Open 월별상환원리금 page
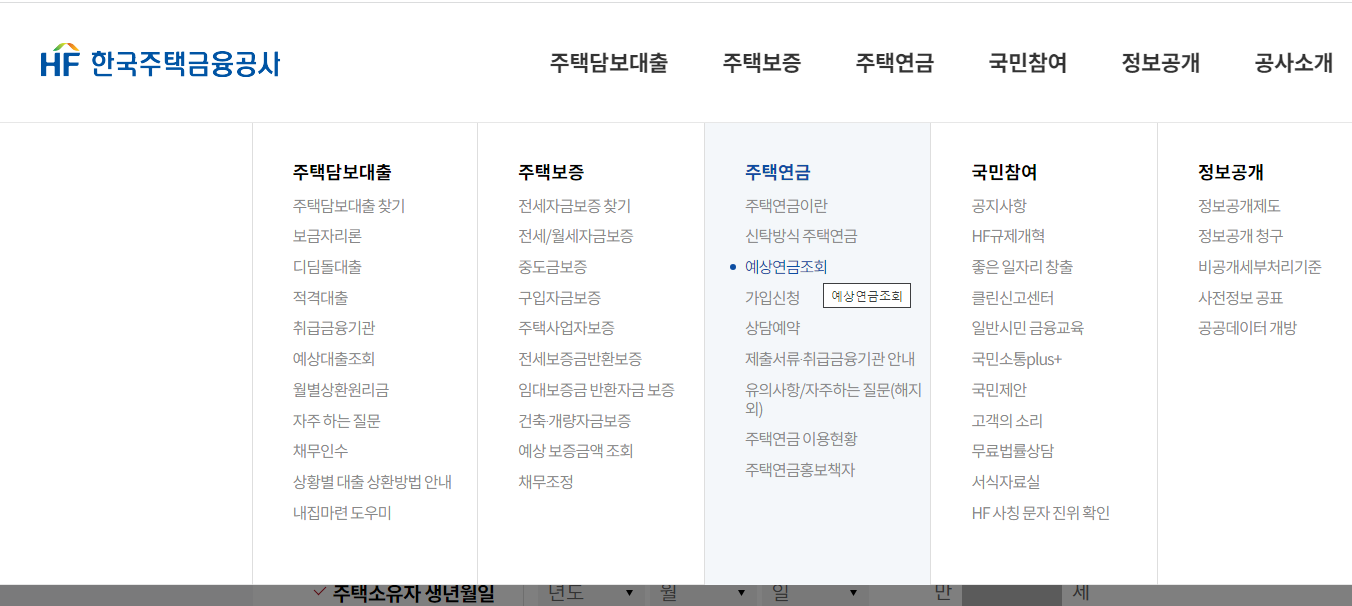 (341, 390)
